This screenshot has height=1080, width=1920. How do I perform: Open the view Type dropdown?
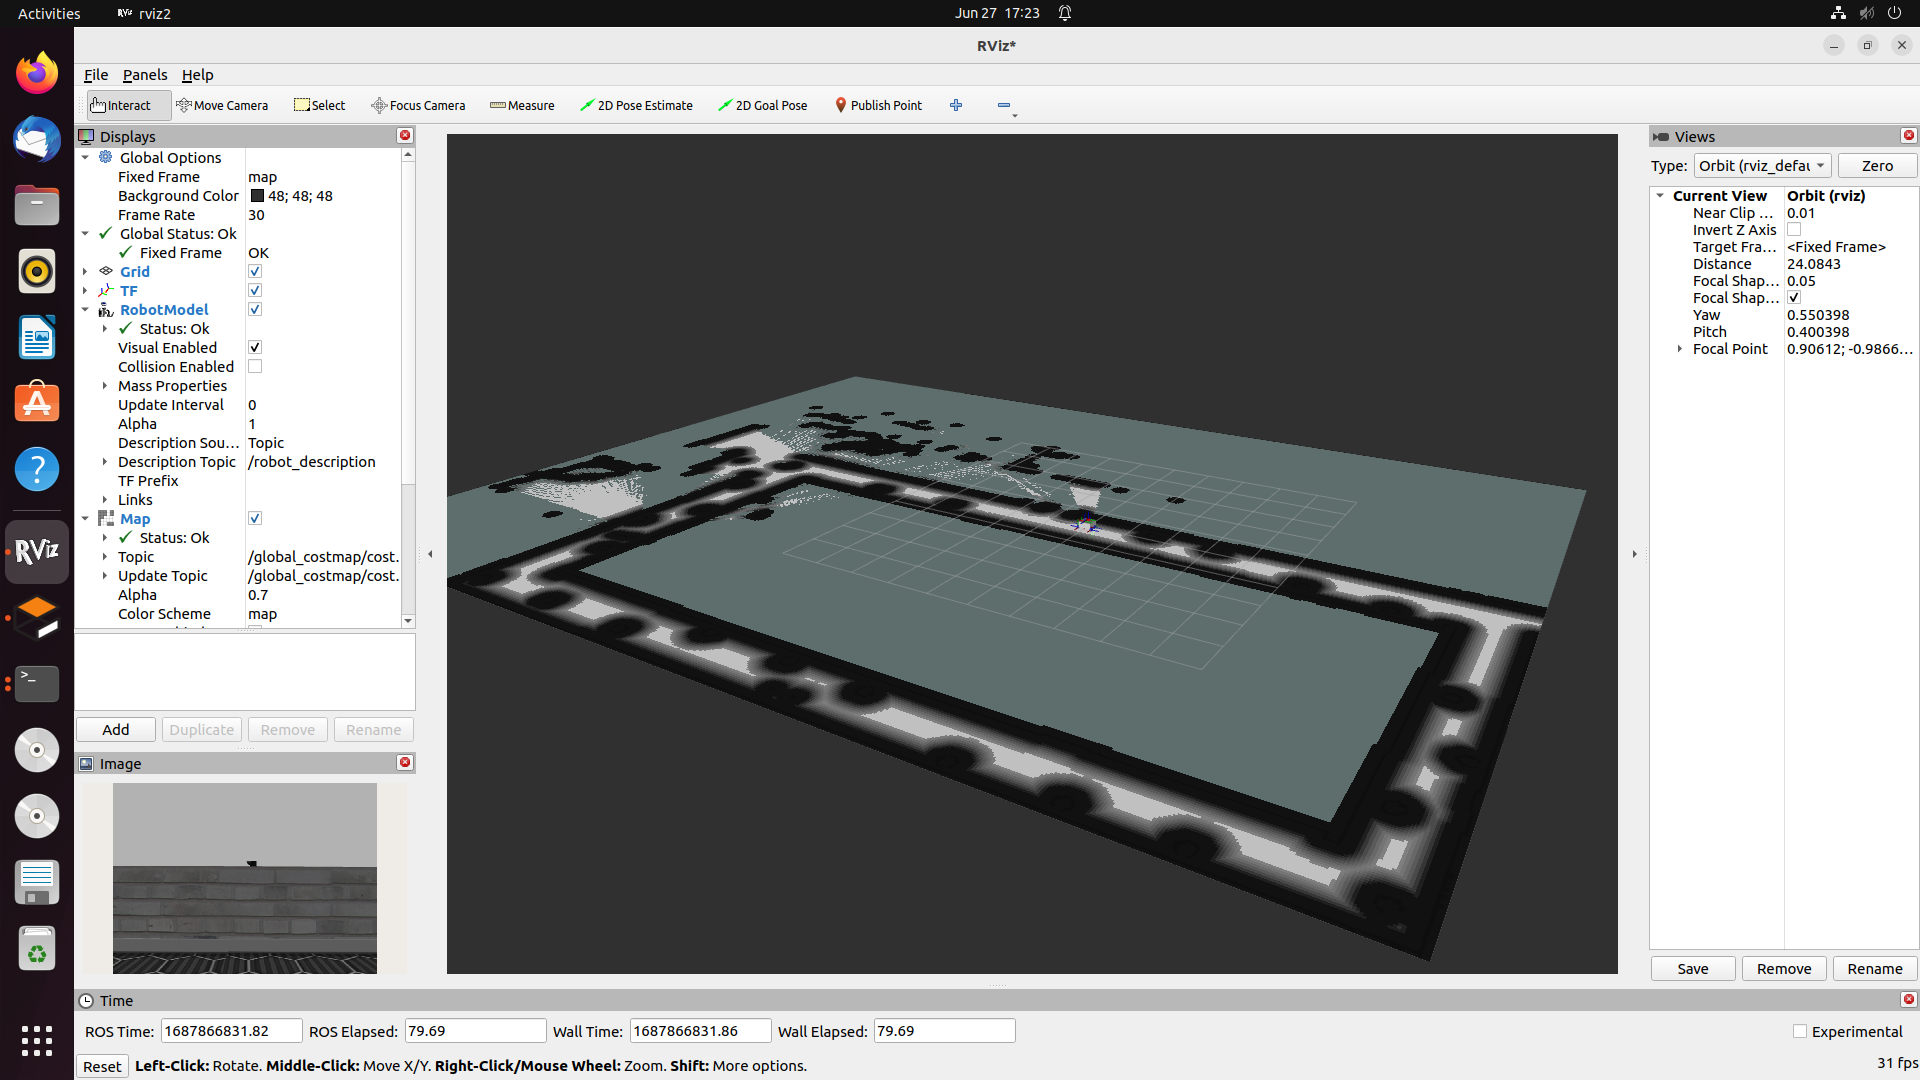[x=1762, y=165]
